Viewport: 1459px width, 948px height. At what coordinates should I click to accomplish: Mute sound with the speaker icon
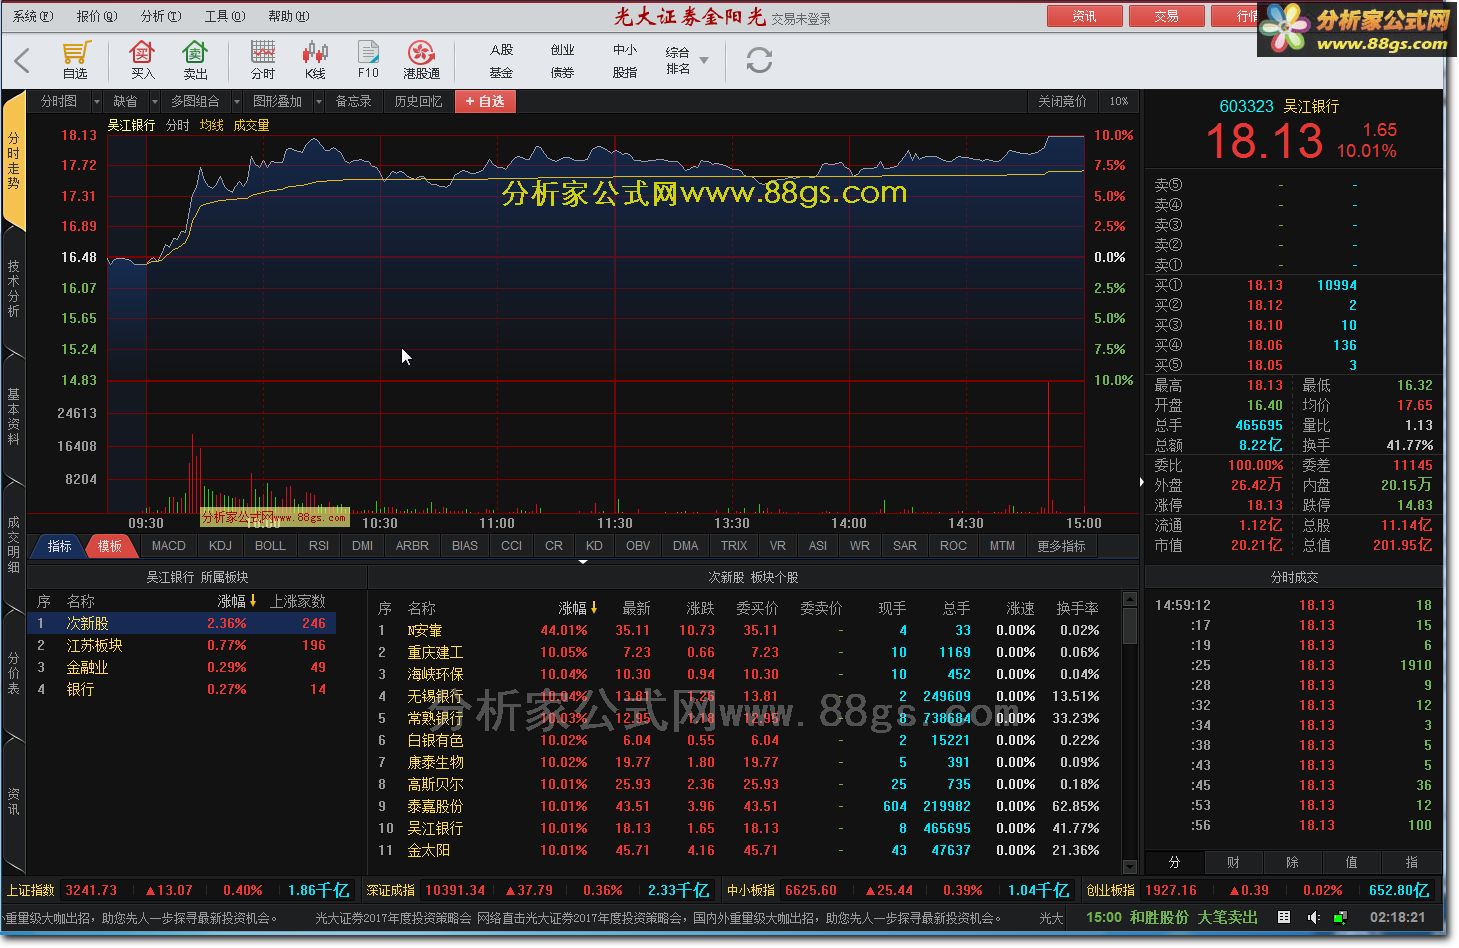point(1313,917)
